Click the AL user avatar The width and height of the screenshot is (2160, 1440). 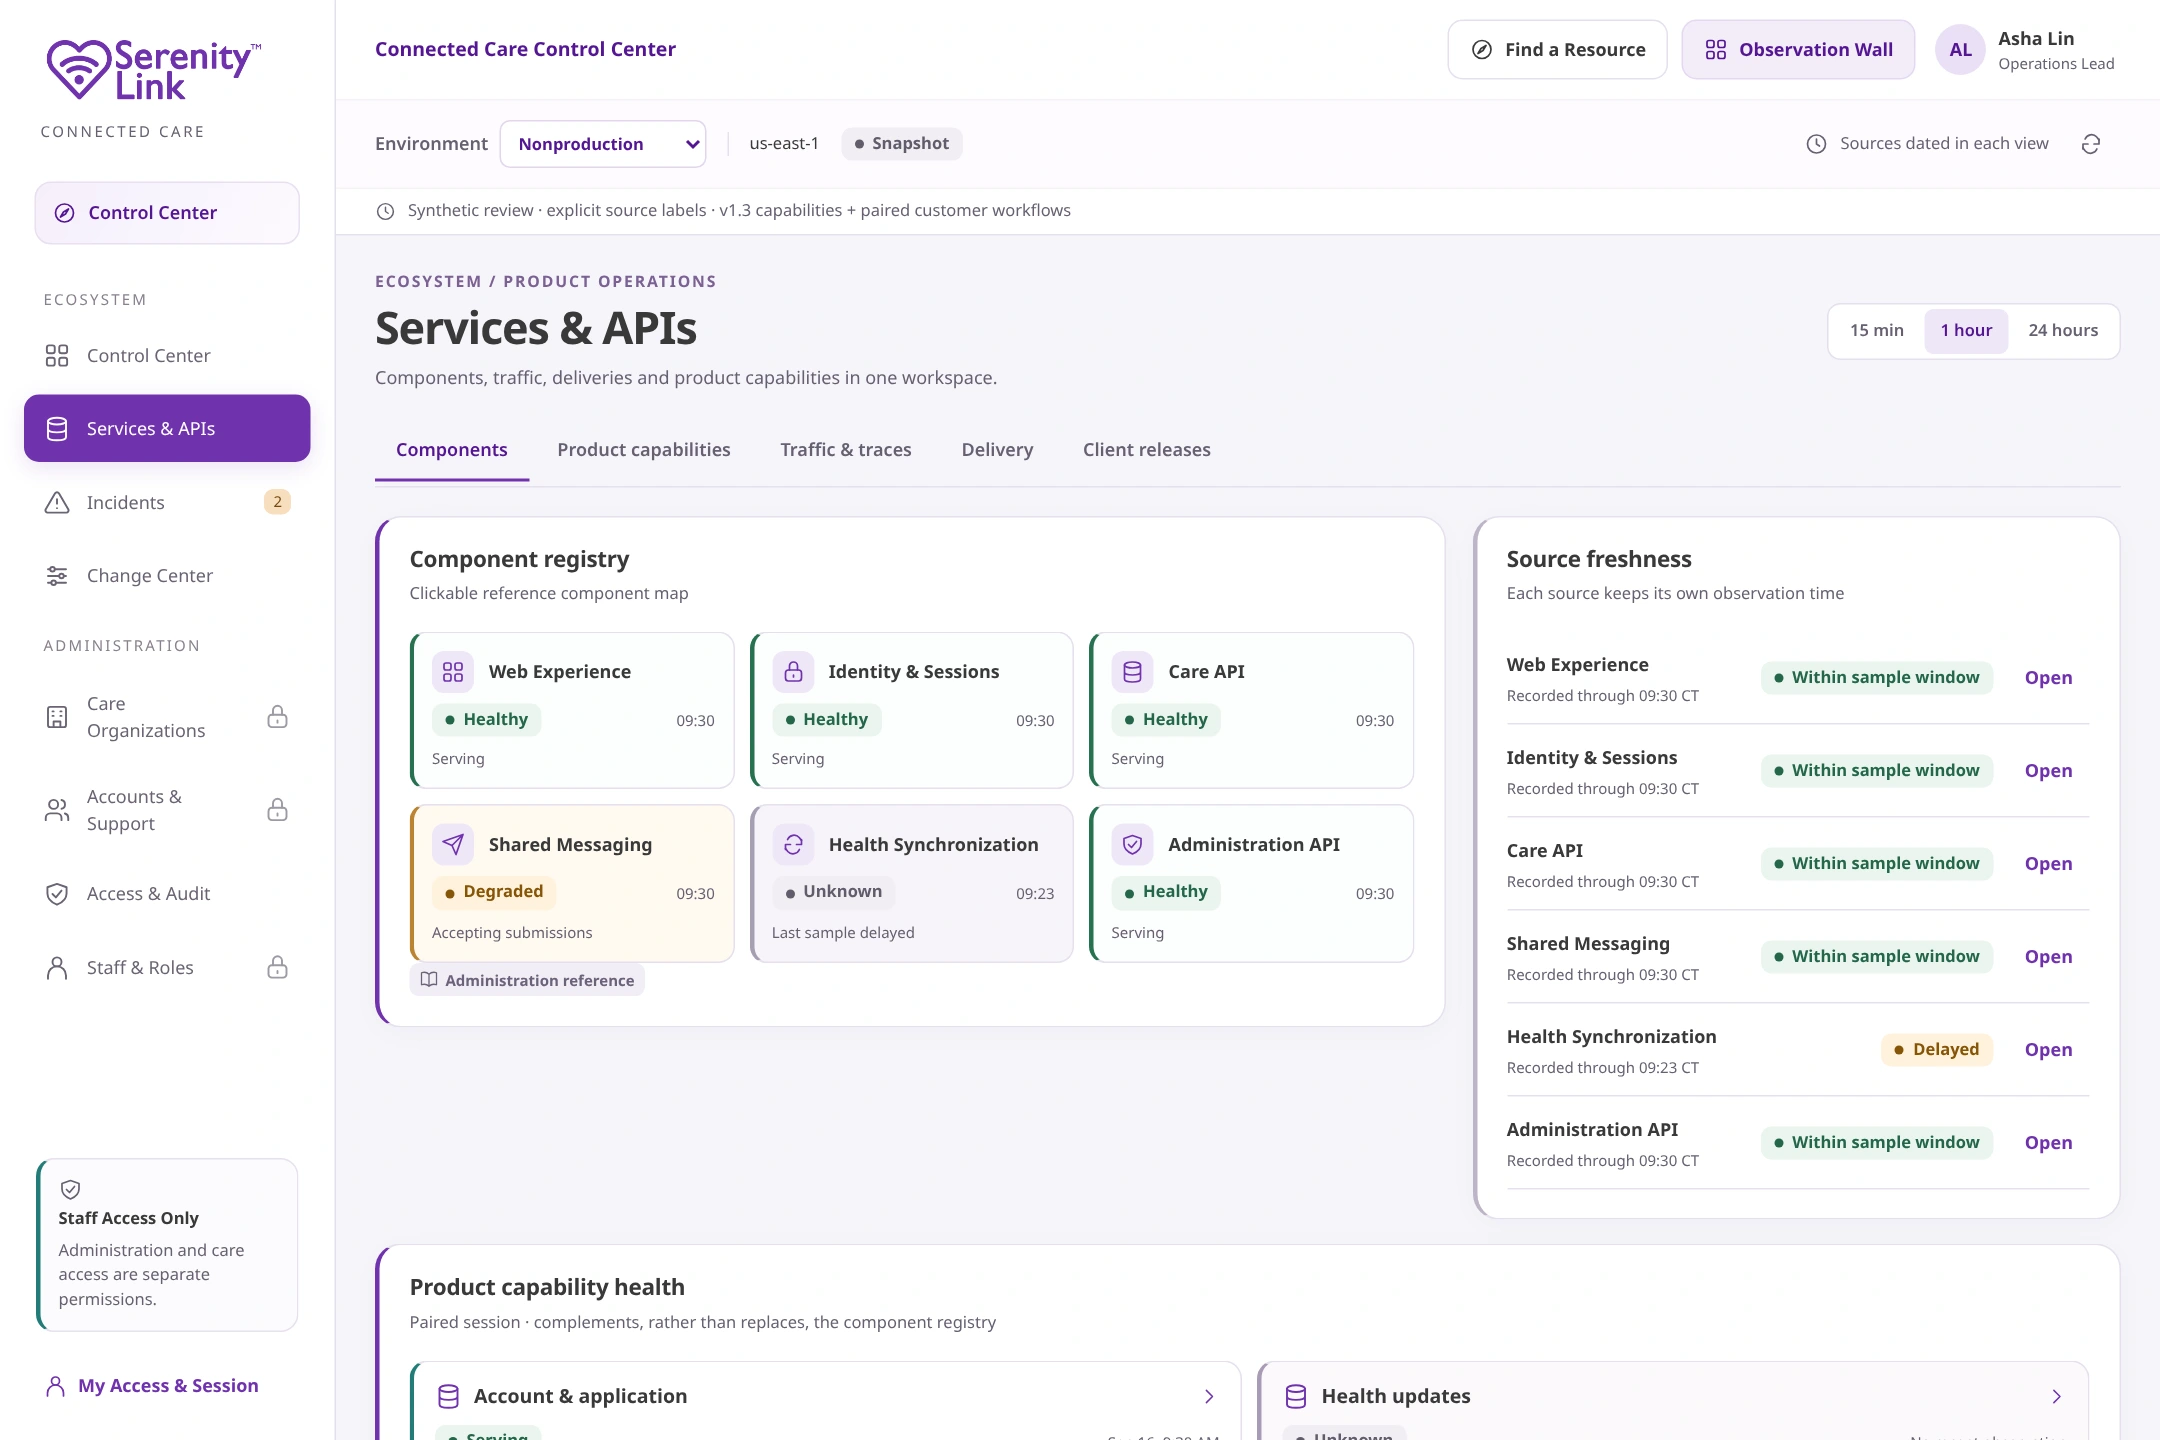1960,50
